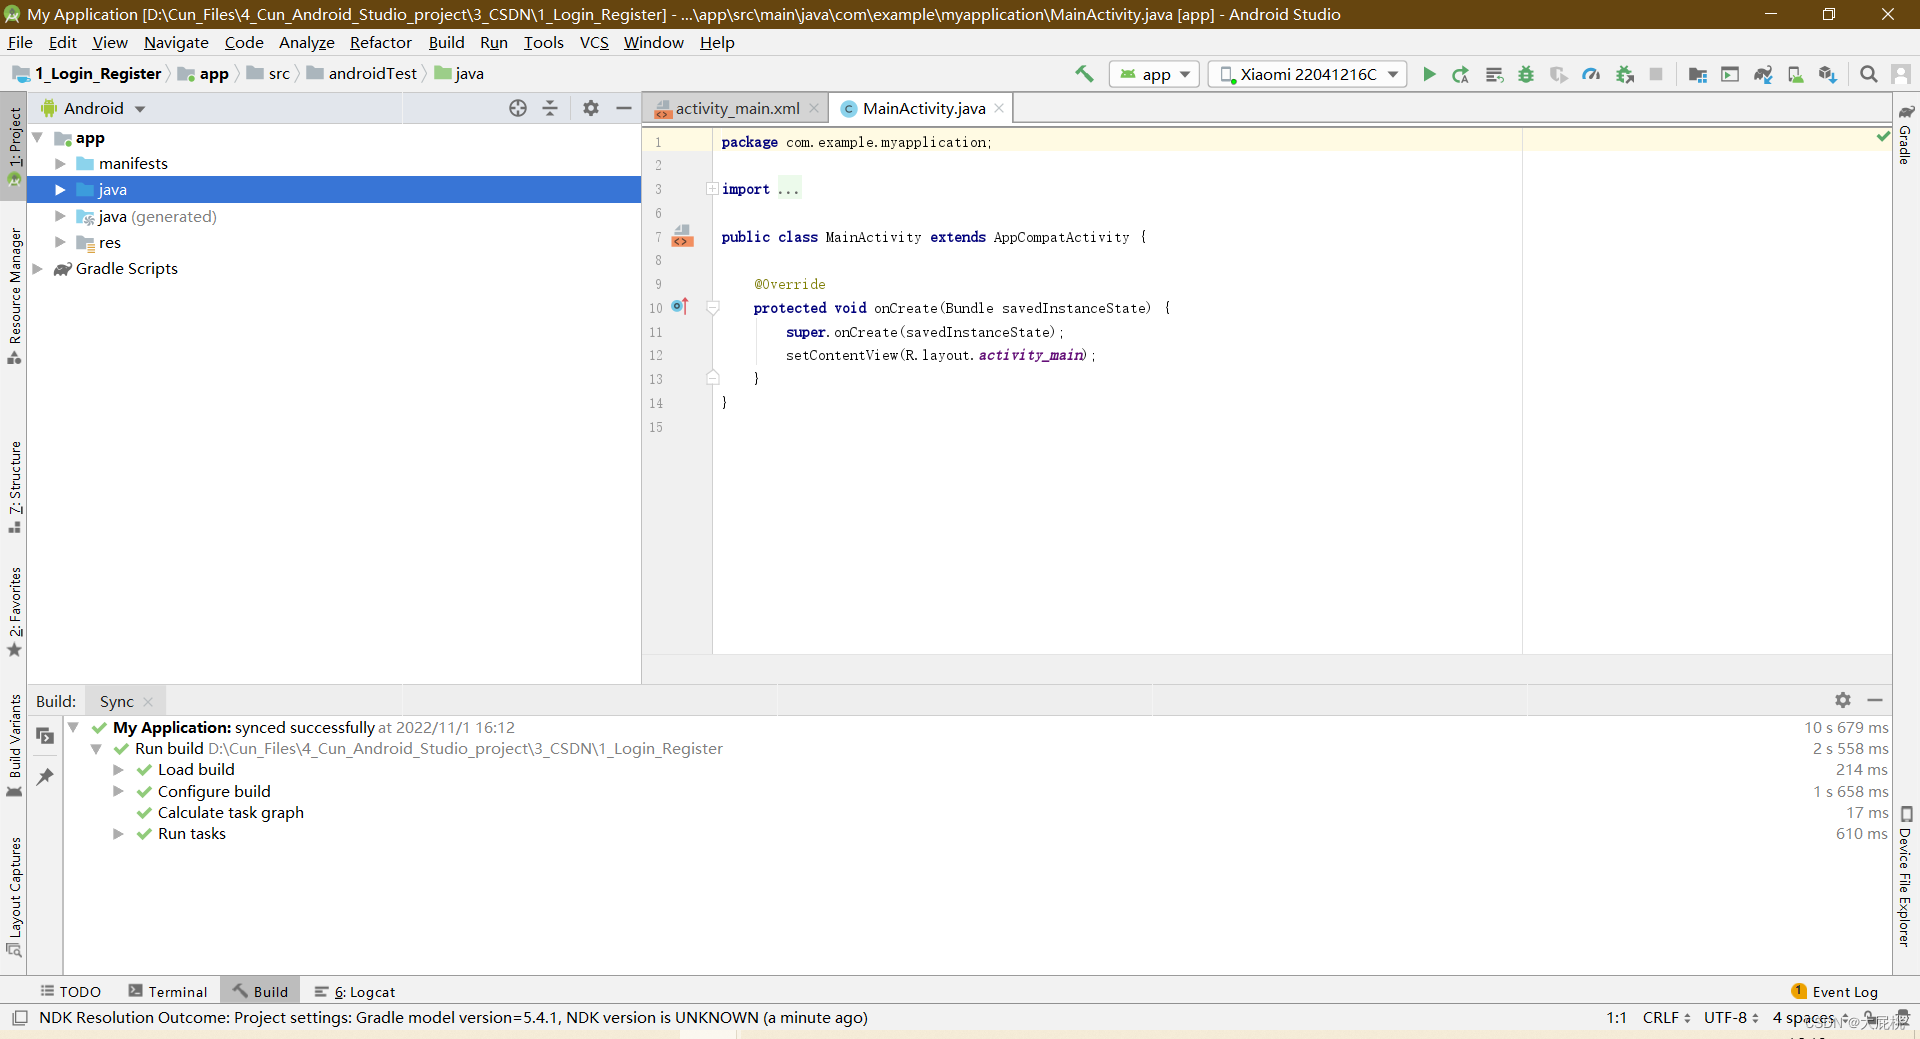This screenshot has height=1039, width=1920.
Task: Click the user account avatar icon
Action: (x=1901, y=74)
